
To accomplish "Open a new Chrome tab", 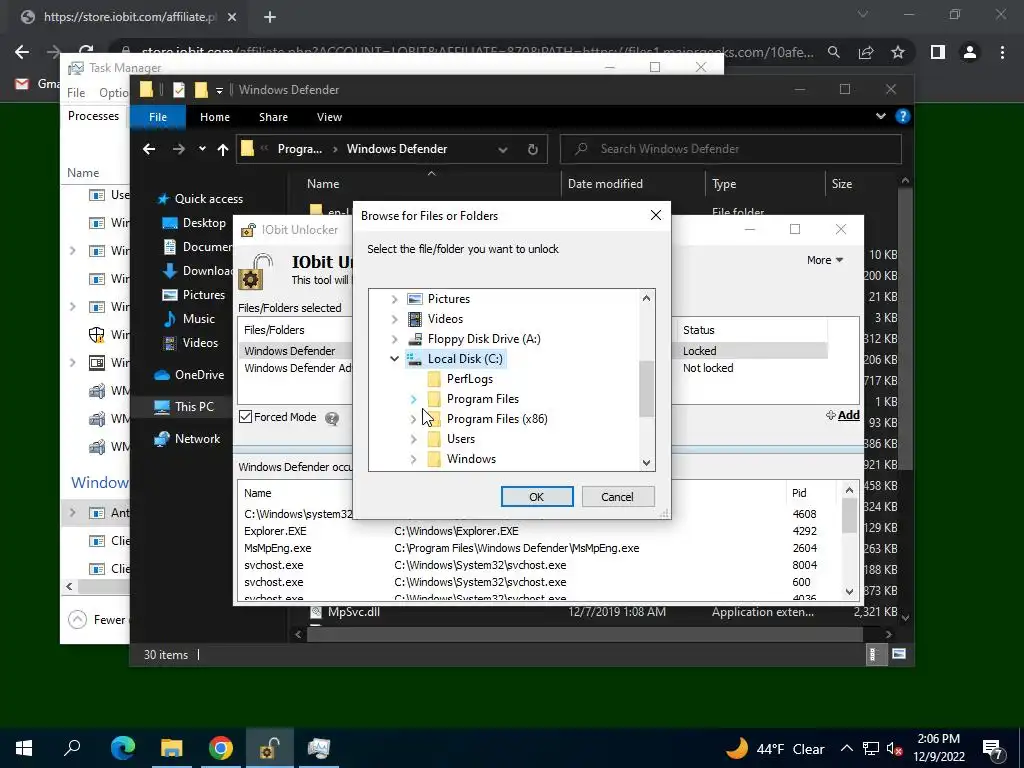I will tap(270, 17).
